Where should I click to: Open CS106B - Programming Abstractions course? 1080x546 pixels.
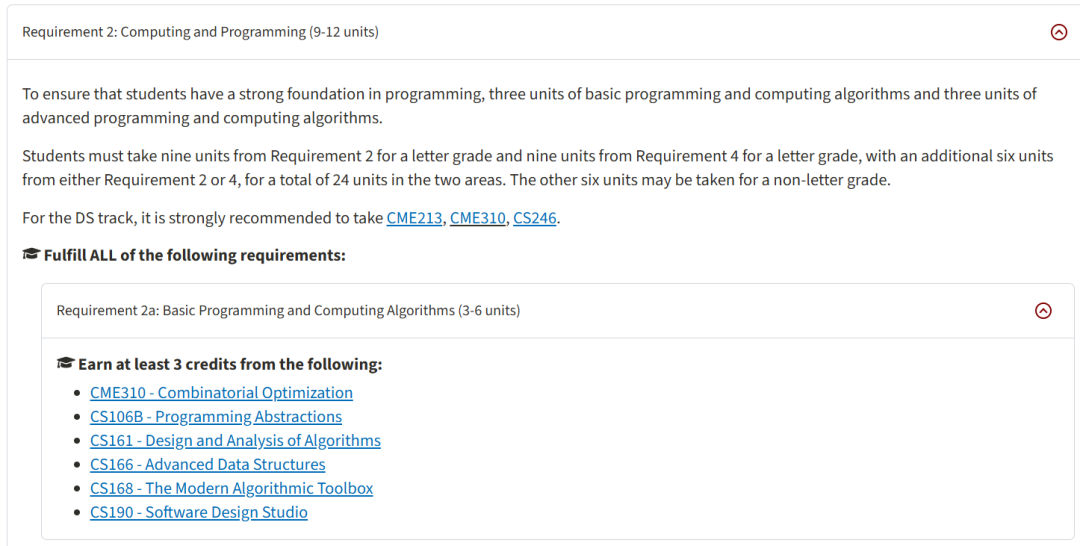(216, 417)
